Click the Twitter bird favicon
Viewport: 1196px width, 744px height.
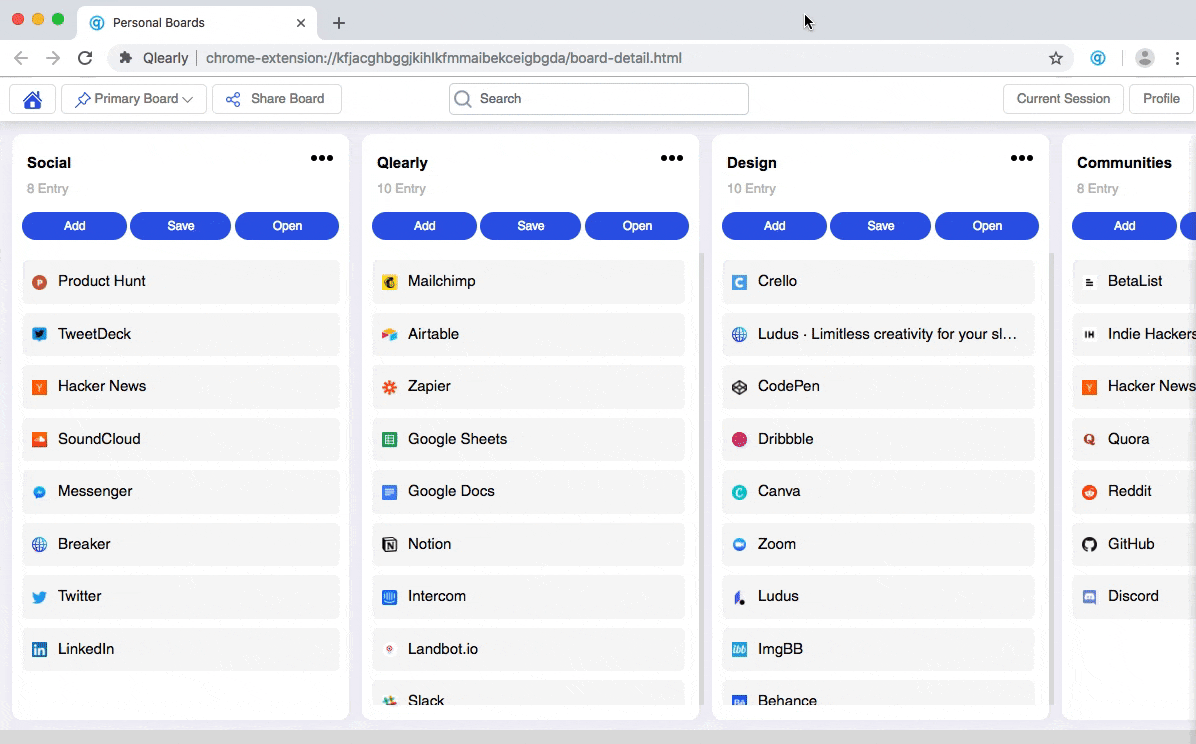[x=40, y=597]
